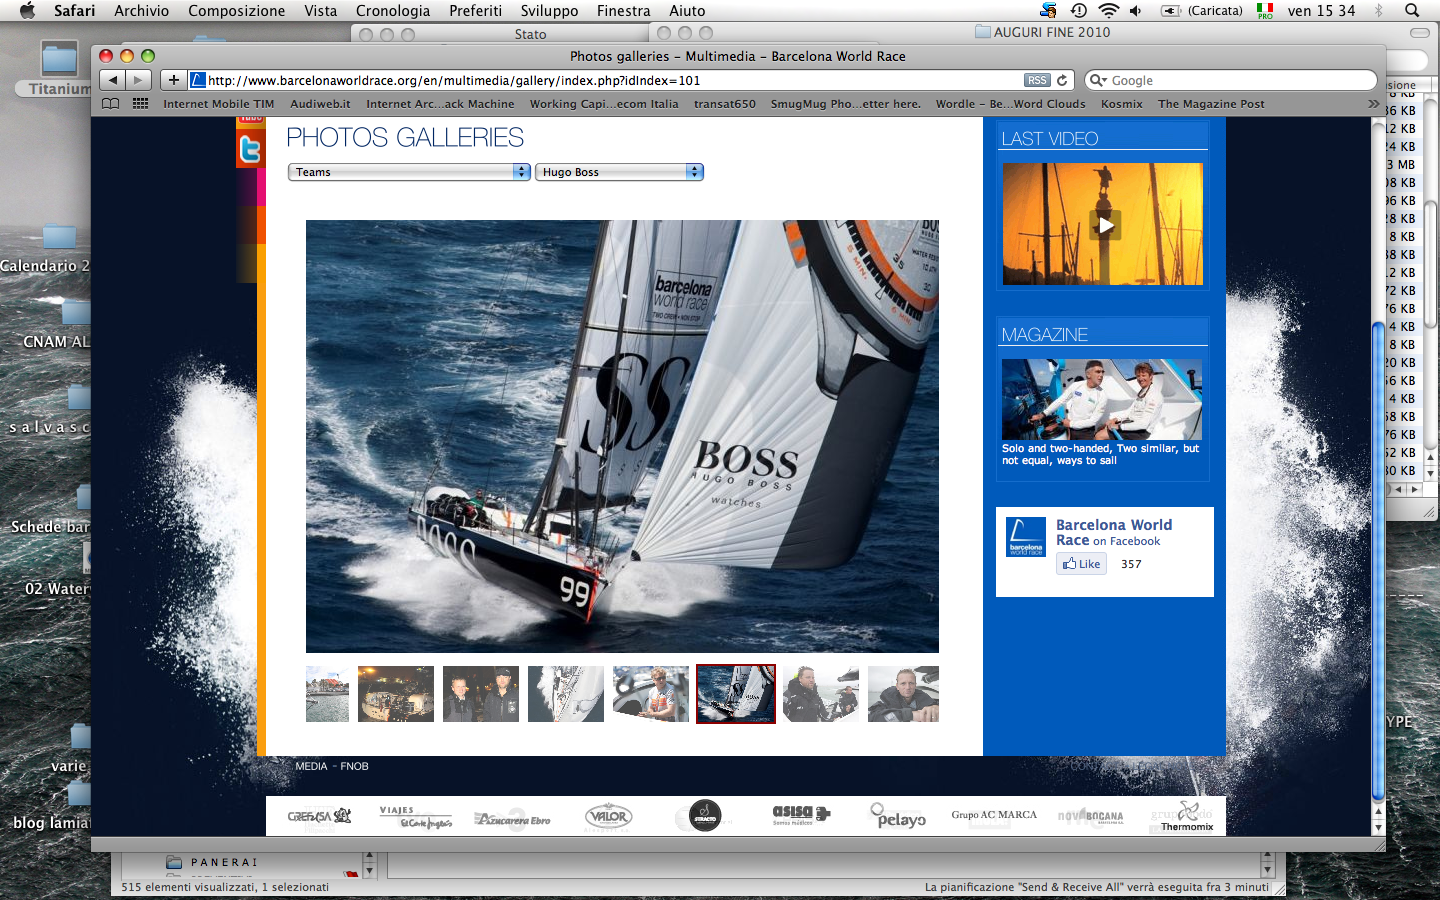
Task: Open the Teams dropdown
Action: point(409,172)
